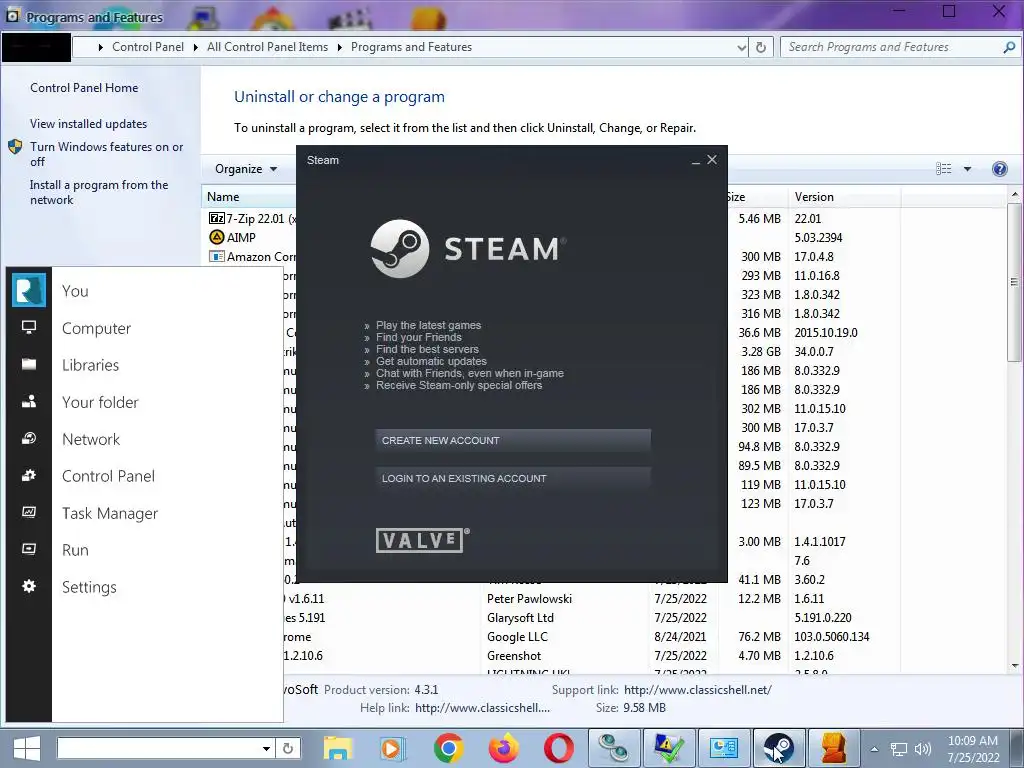Screen dimensions: 1024x768
Task: Click the Steam taskbar icon
Action: (778, 748)
